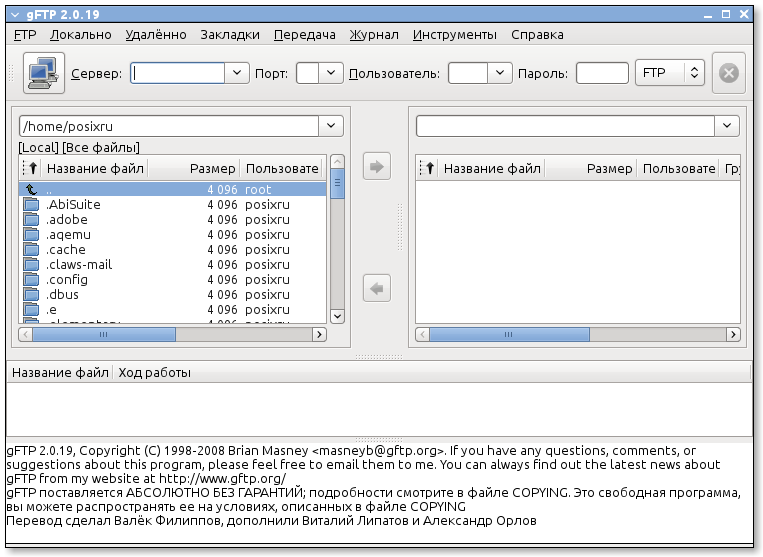Open the Справка menu

(537, 35)
